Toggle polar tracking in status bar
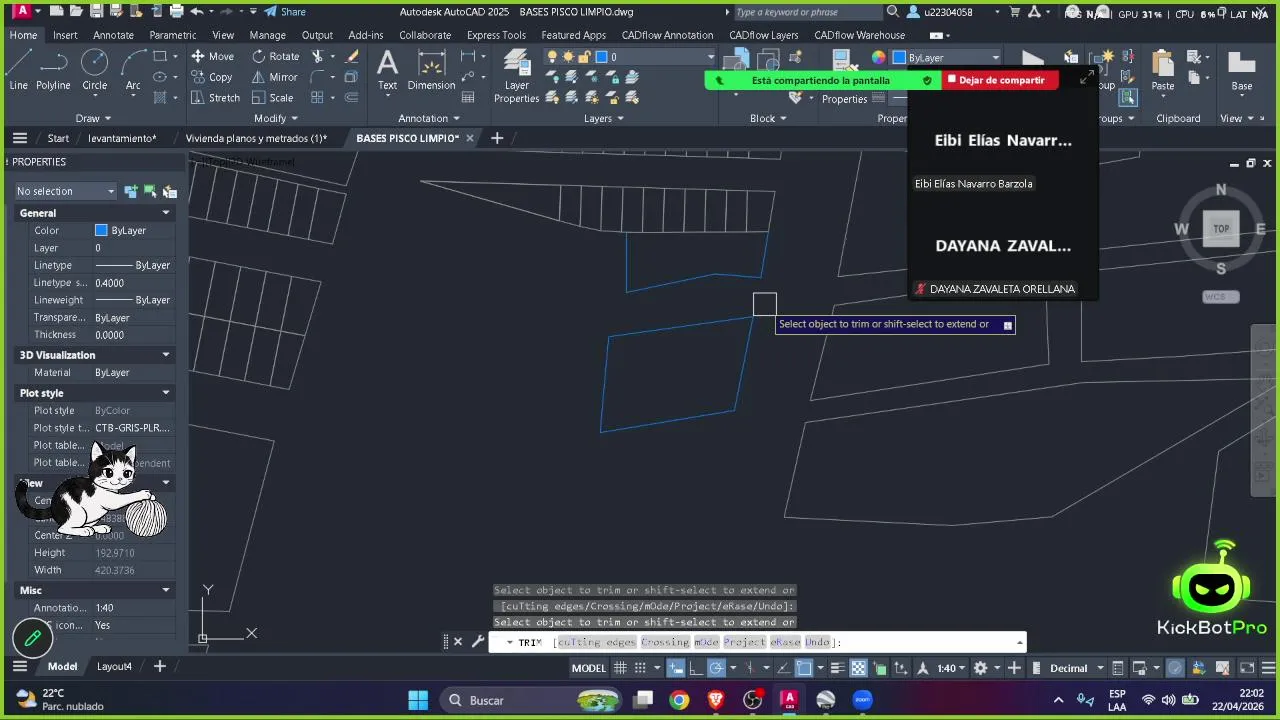 click(716, 668)
